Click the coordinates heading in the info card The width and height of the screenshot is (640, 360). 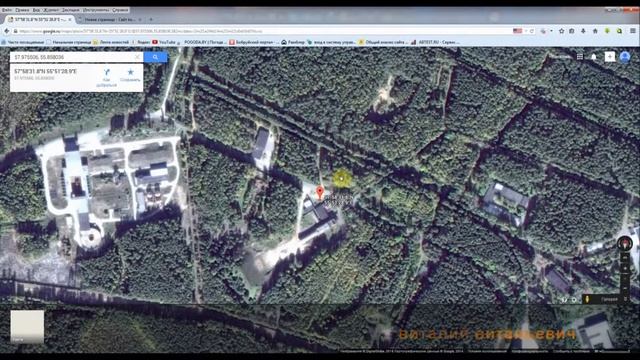45,71
